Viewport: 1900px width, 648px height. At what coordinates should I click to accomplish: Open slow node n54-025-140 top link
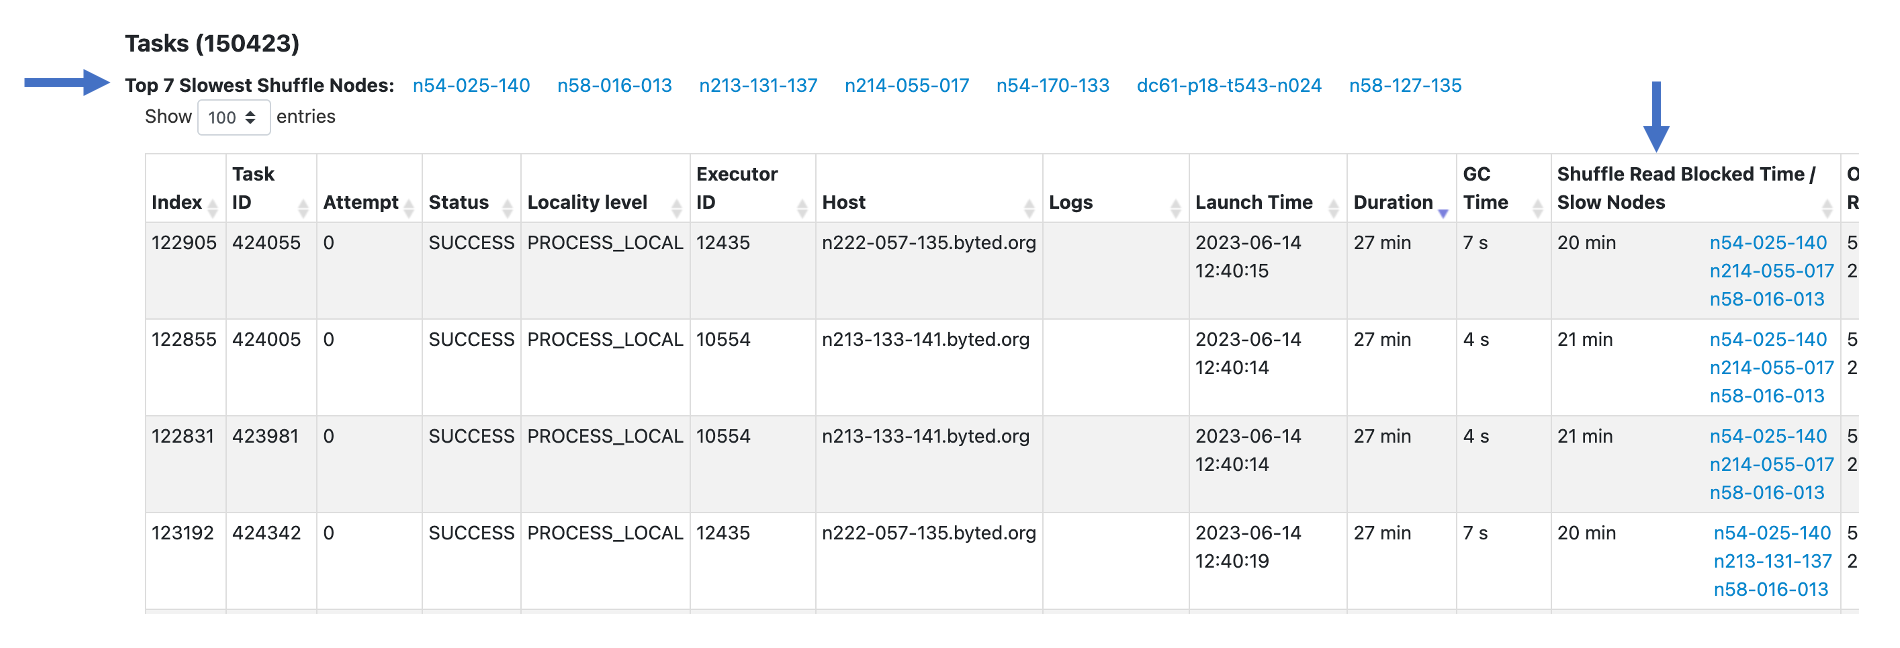(471, 86)
